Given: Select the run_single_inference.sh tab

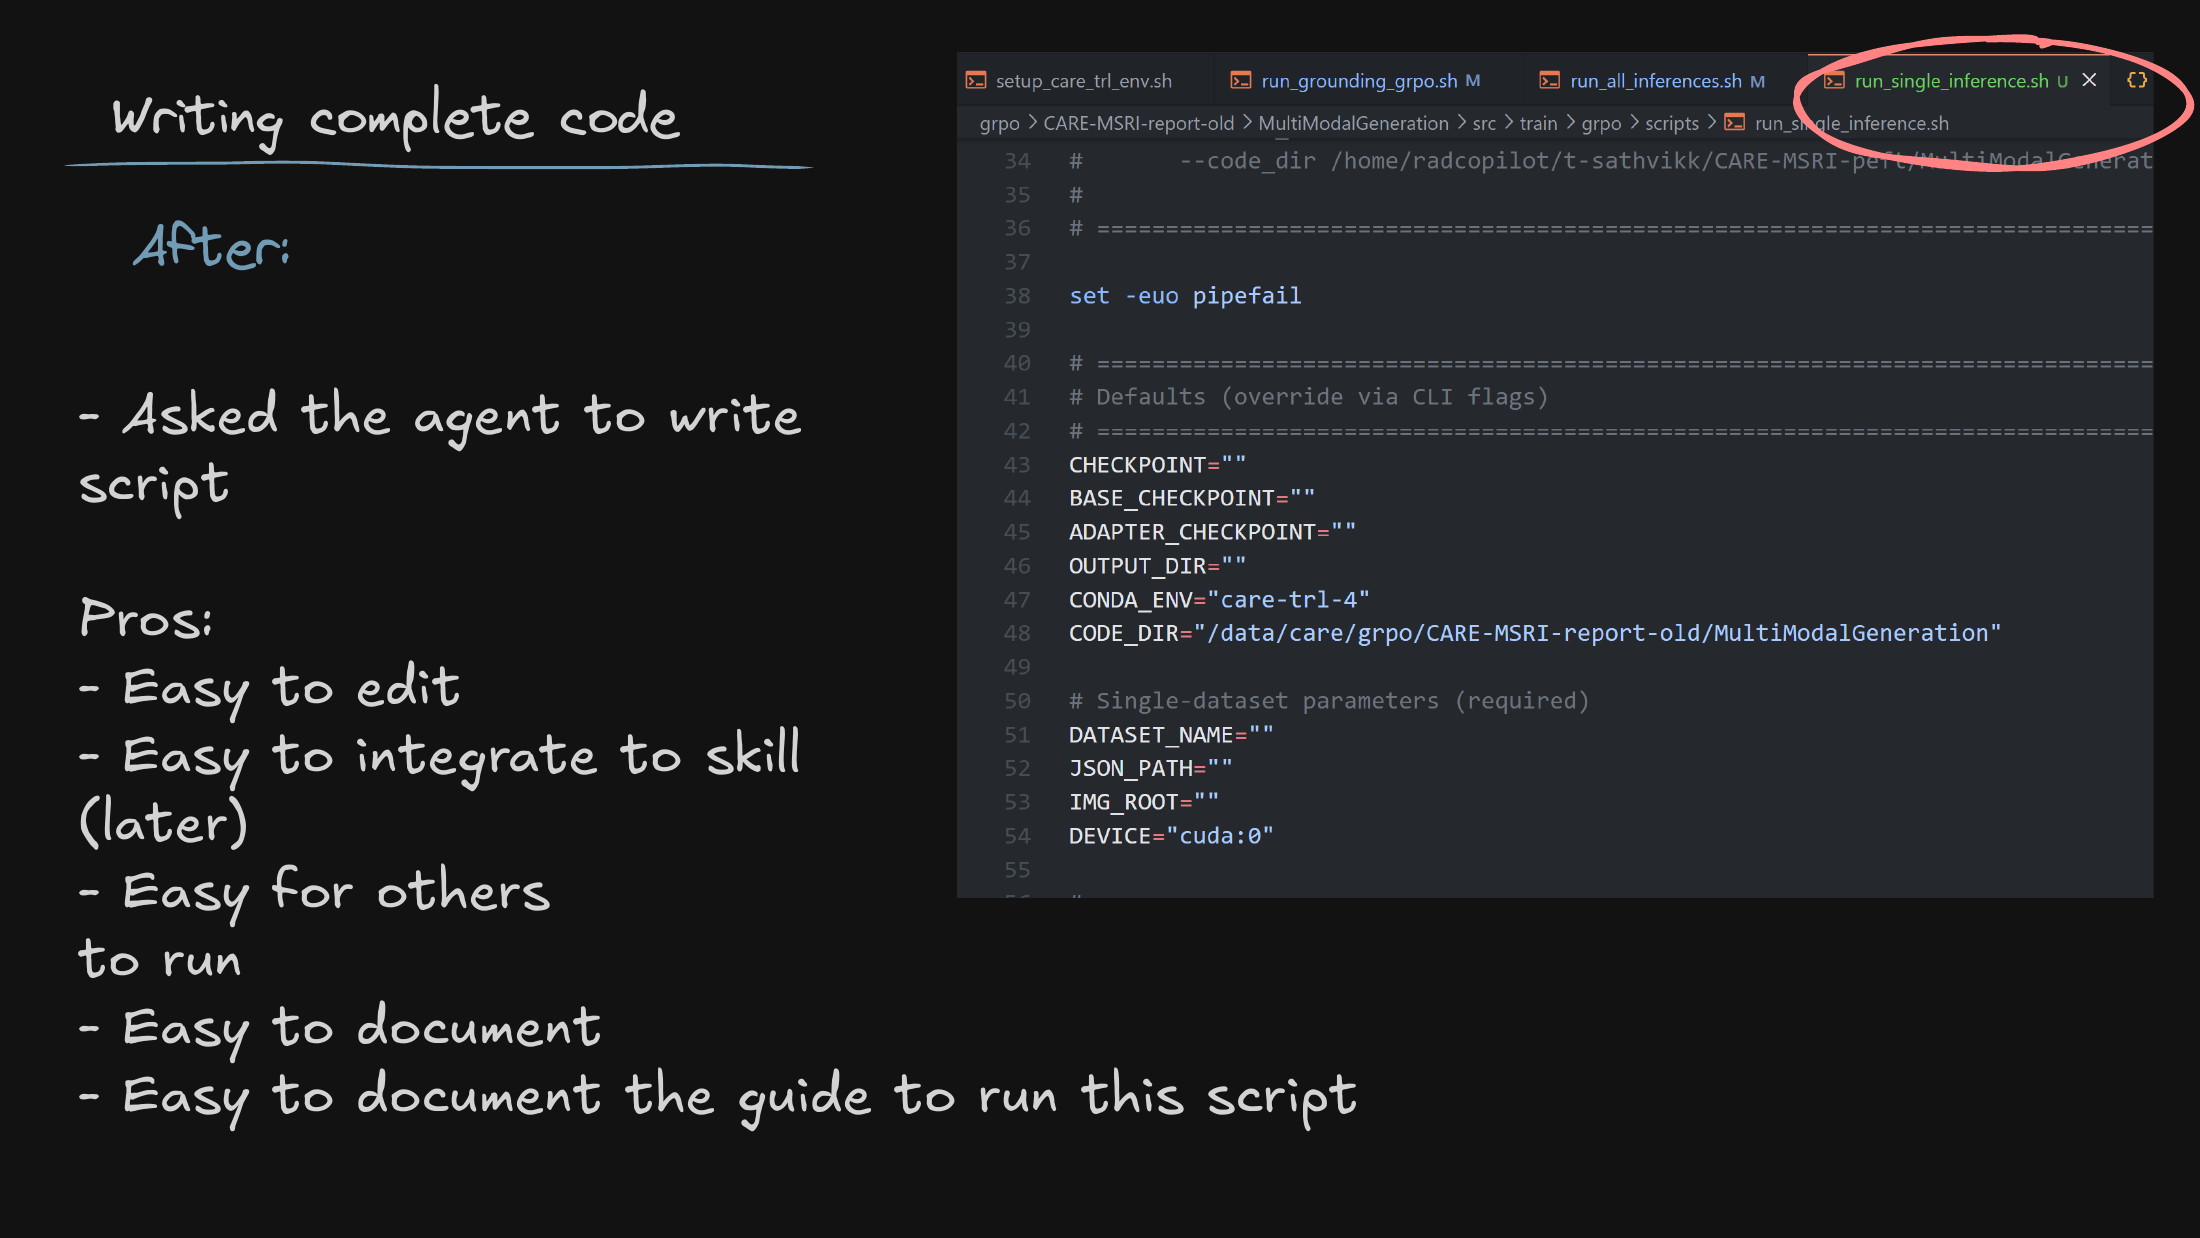Looking at the screenshot, I should (x=1950, y=81).
